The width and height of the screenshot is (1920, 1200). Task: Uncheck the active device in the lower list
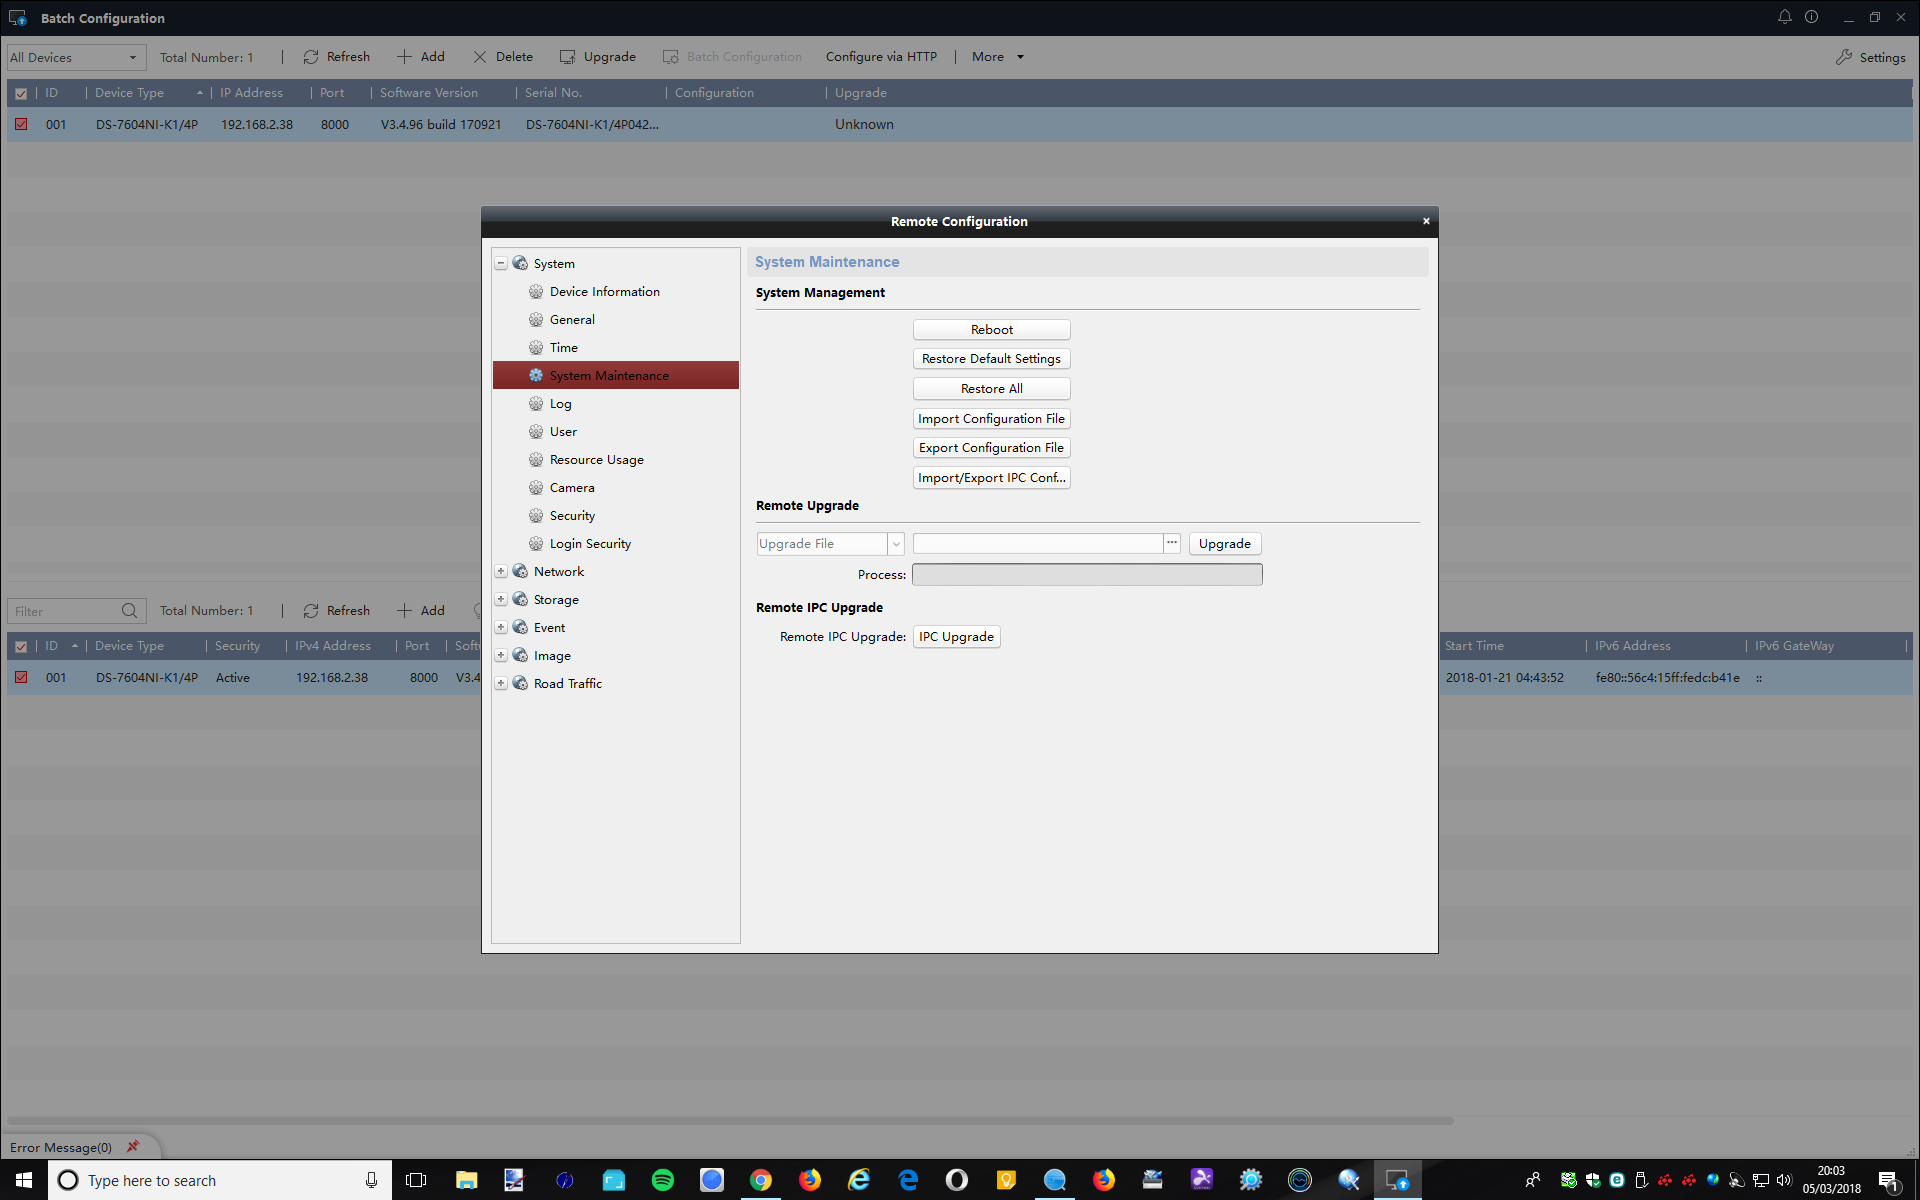21,677
